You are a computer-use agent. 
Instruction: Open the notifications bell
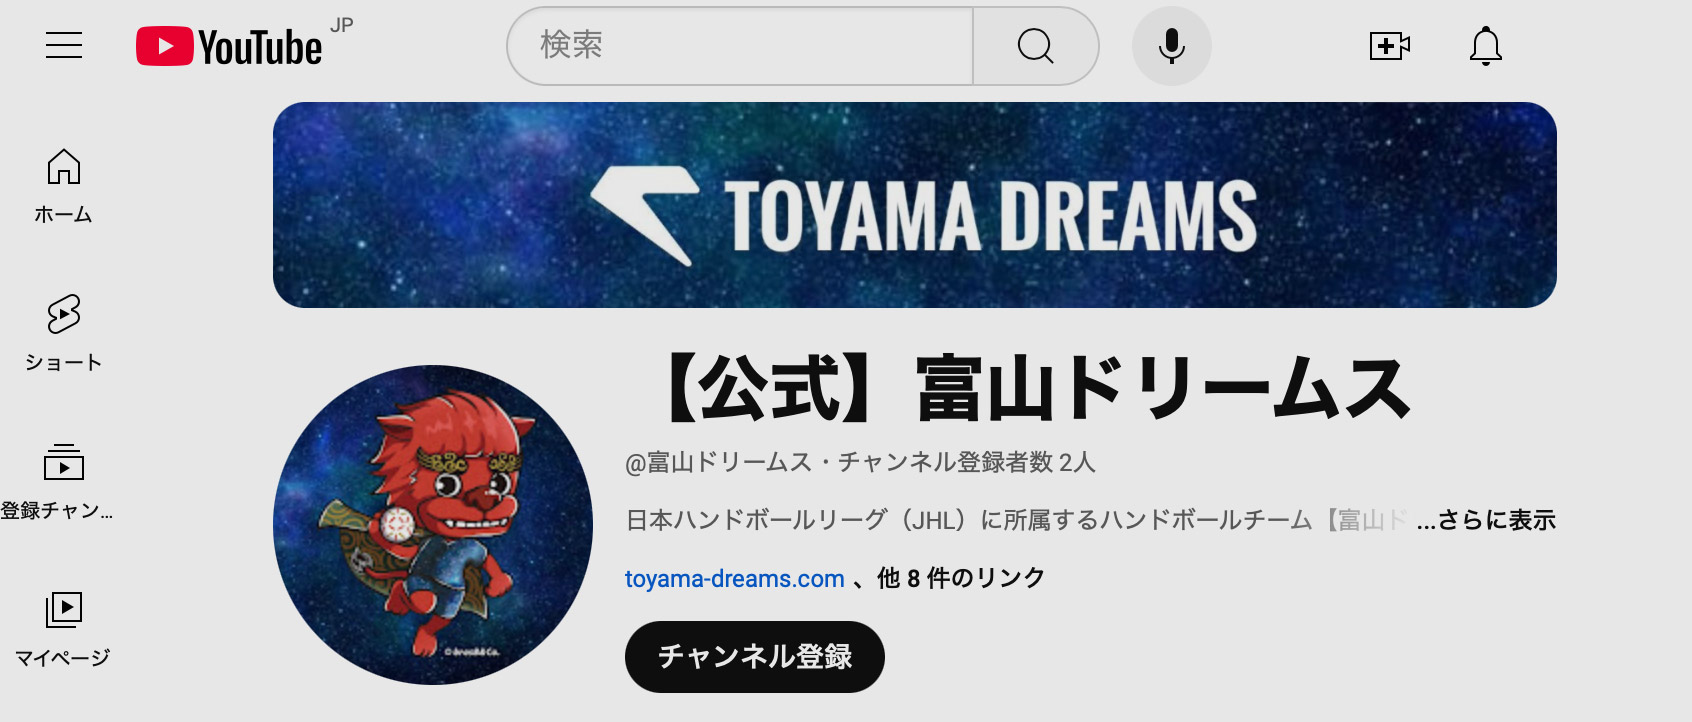[1486, 46]
